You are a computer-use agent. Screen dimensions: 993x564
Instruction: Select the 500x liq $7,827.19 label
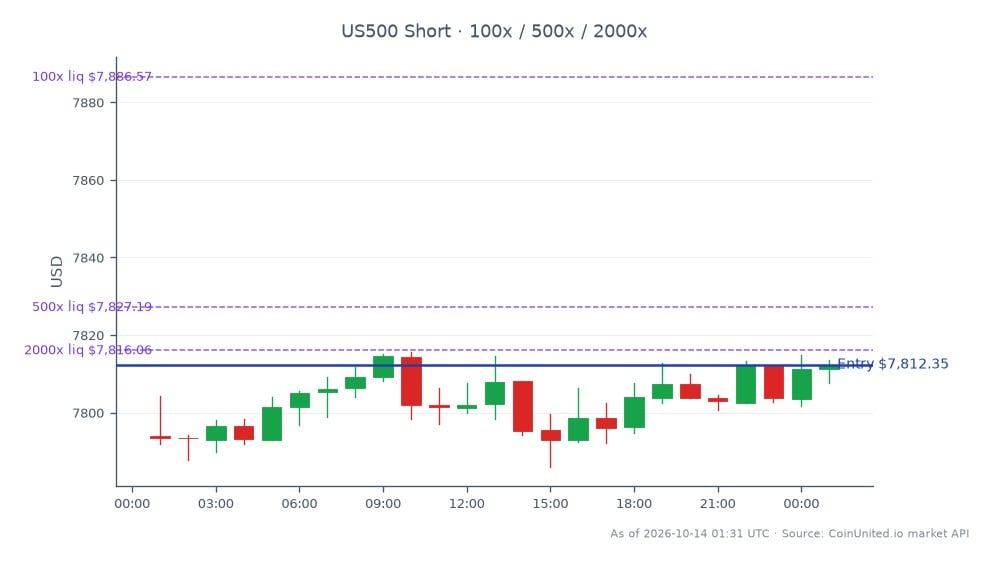[92, 307]
